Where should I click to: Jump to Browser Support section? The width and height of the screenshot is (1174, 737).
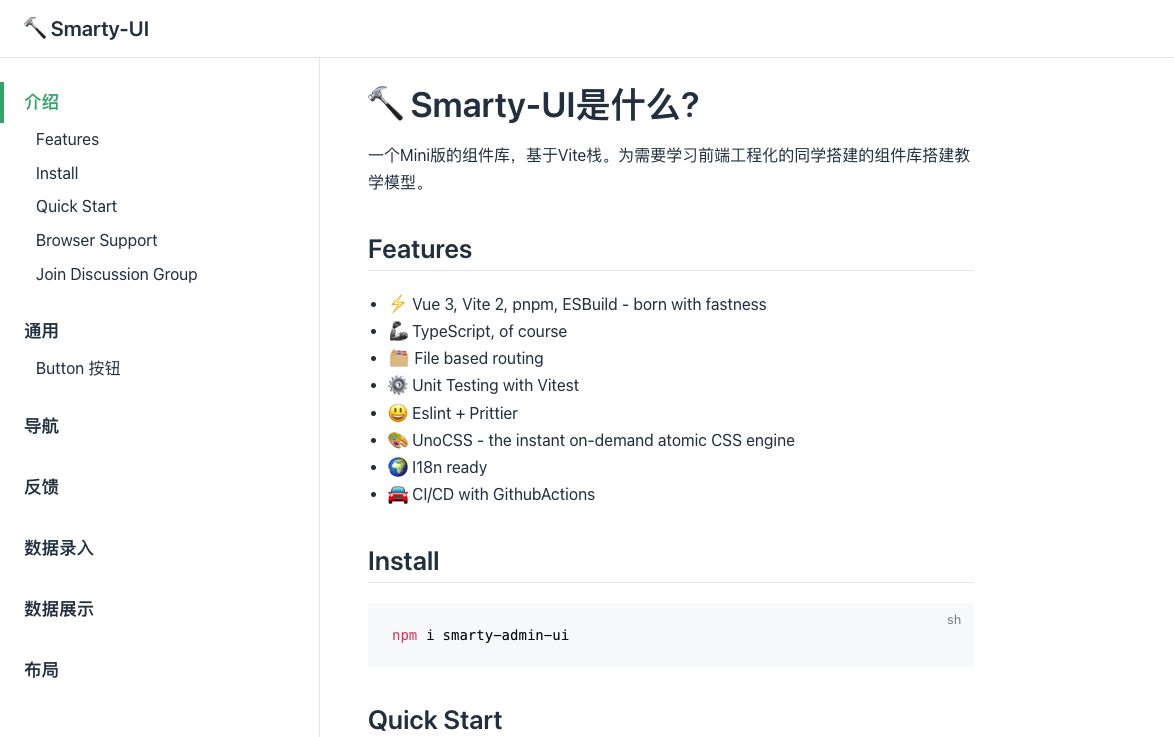[96, 240]
